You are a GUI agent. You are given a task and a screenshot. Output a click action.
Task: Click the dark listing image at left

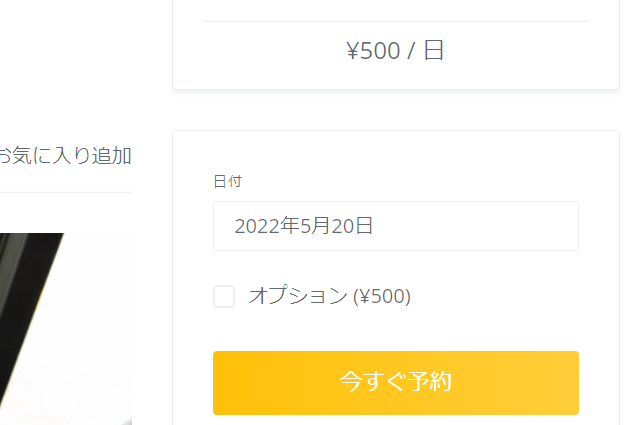[x=66, y=329]
